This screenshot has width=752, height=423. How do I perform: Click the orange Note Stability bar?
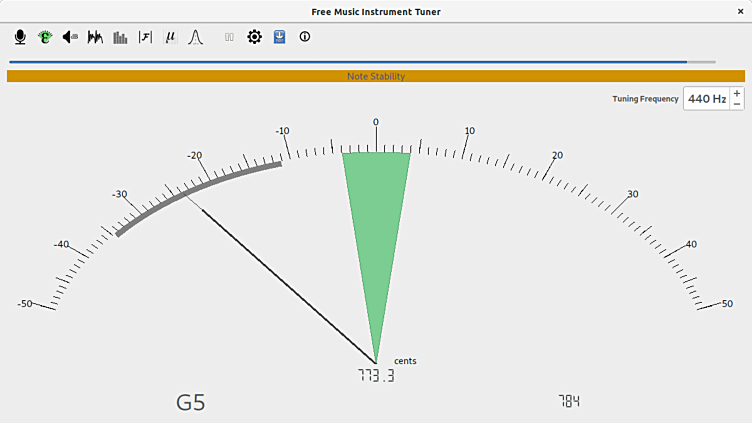tap(376, 76)
